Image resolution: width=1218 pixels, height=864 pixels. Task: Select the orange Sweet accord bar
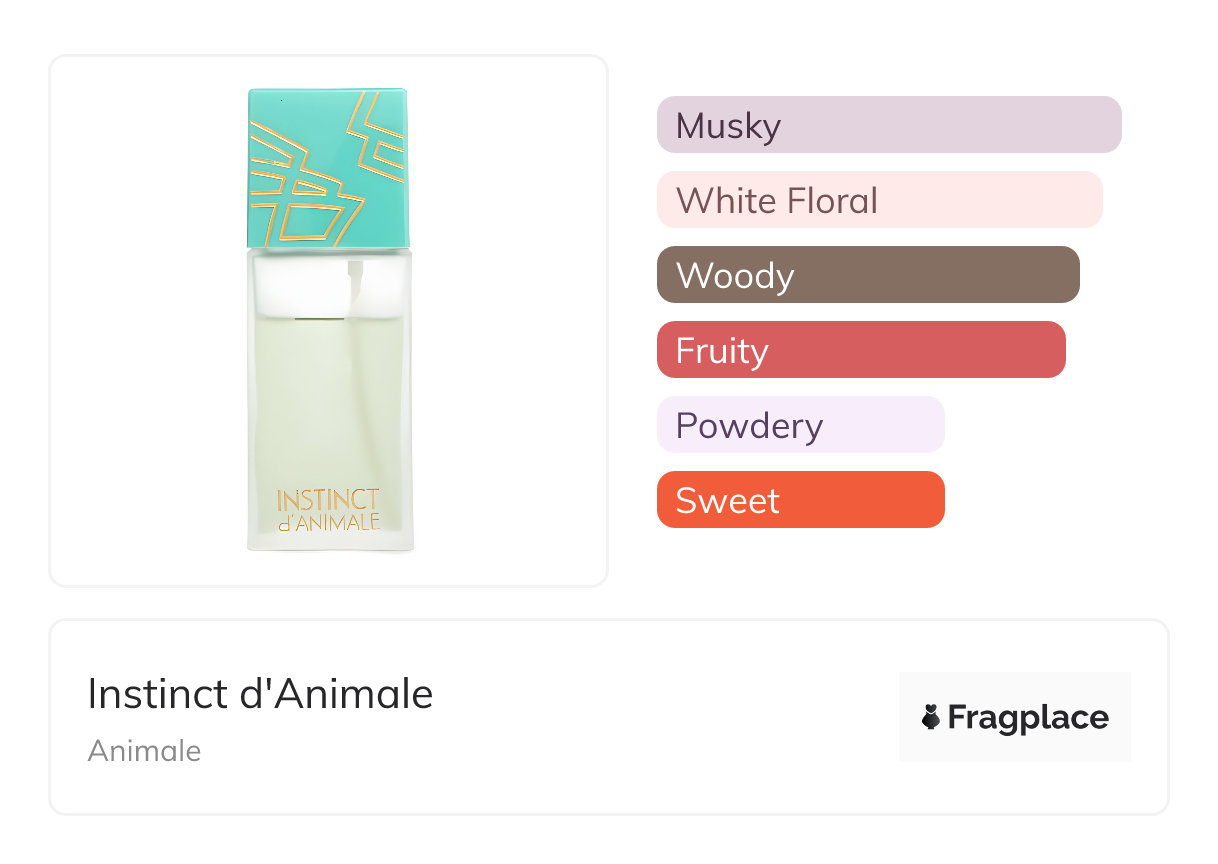click(x=800, y=500)
